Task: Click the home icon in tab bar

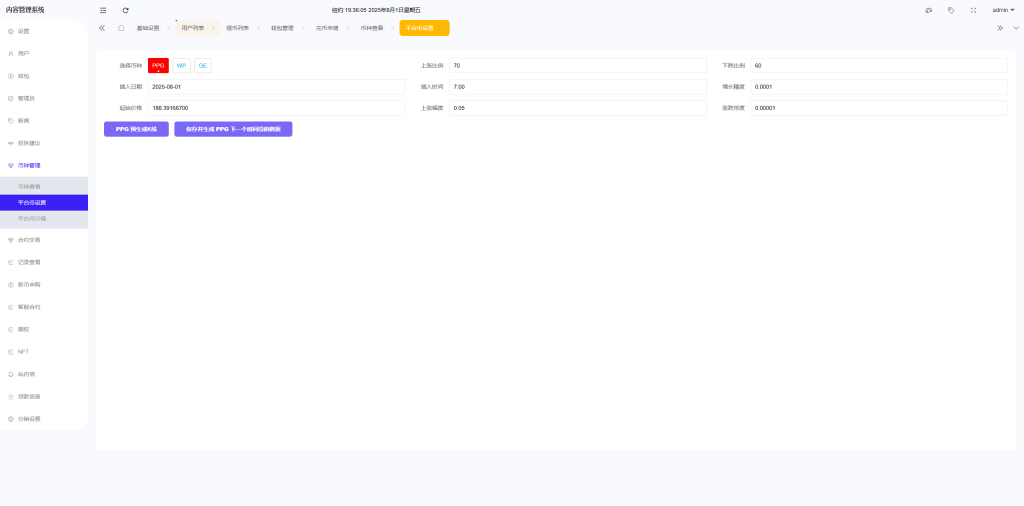Action: tap(121, 28)
